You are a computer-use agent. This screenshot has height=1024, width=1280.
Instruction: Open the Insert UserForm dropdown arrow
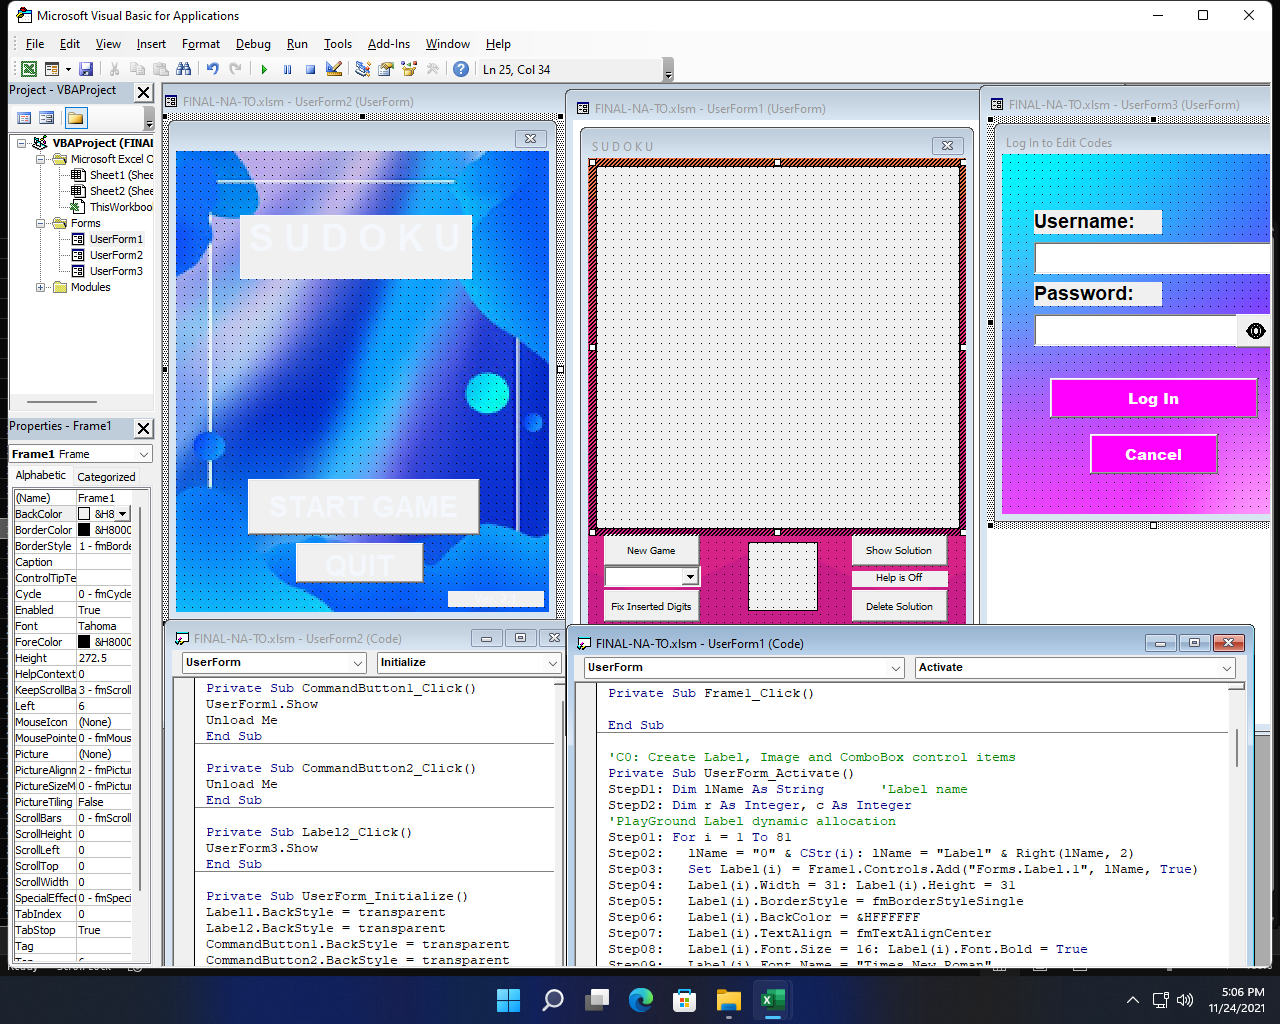tap(68, 69)
